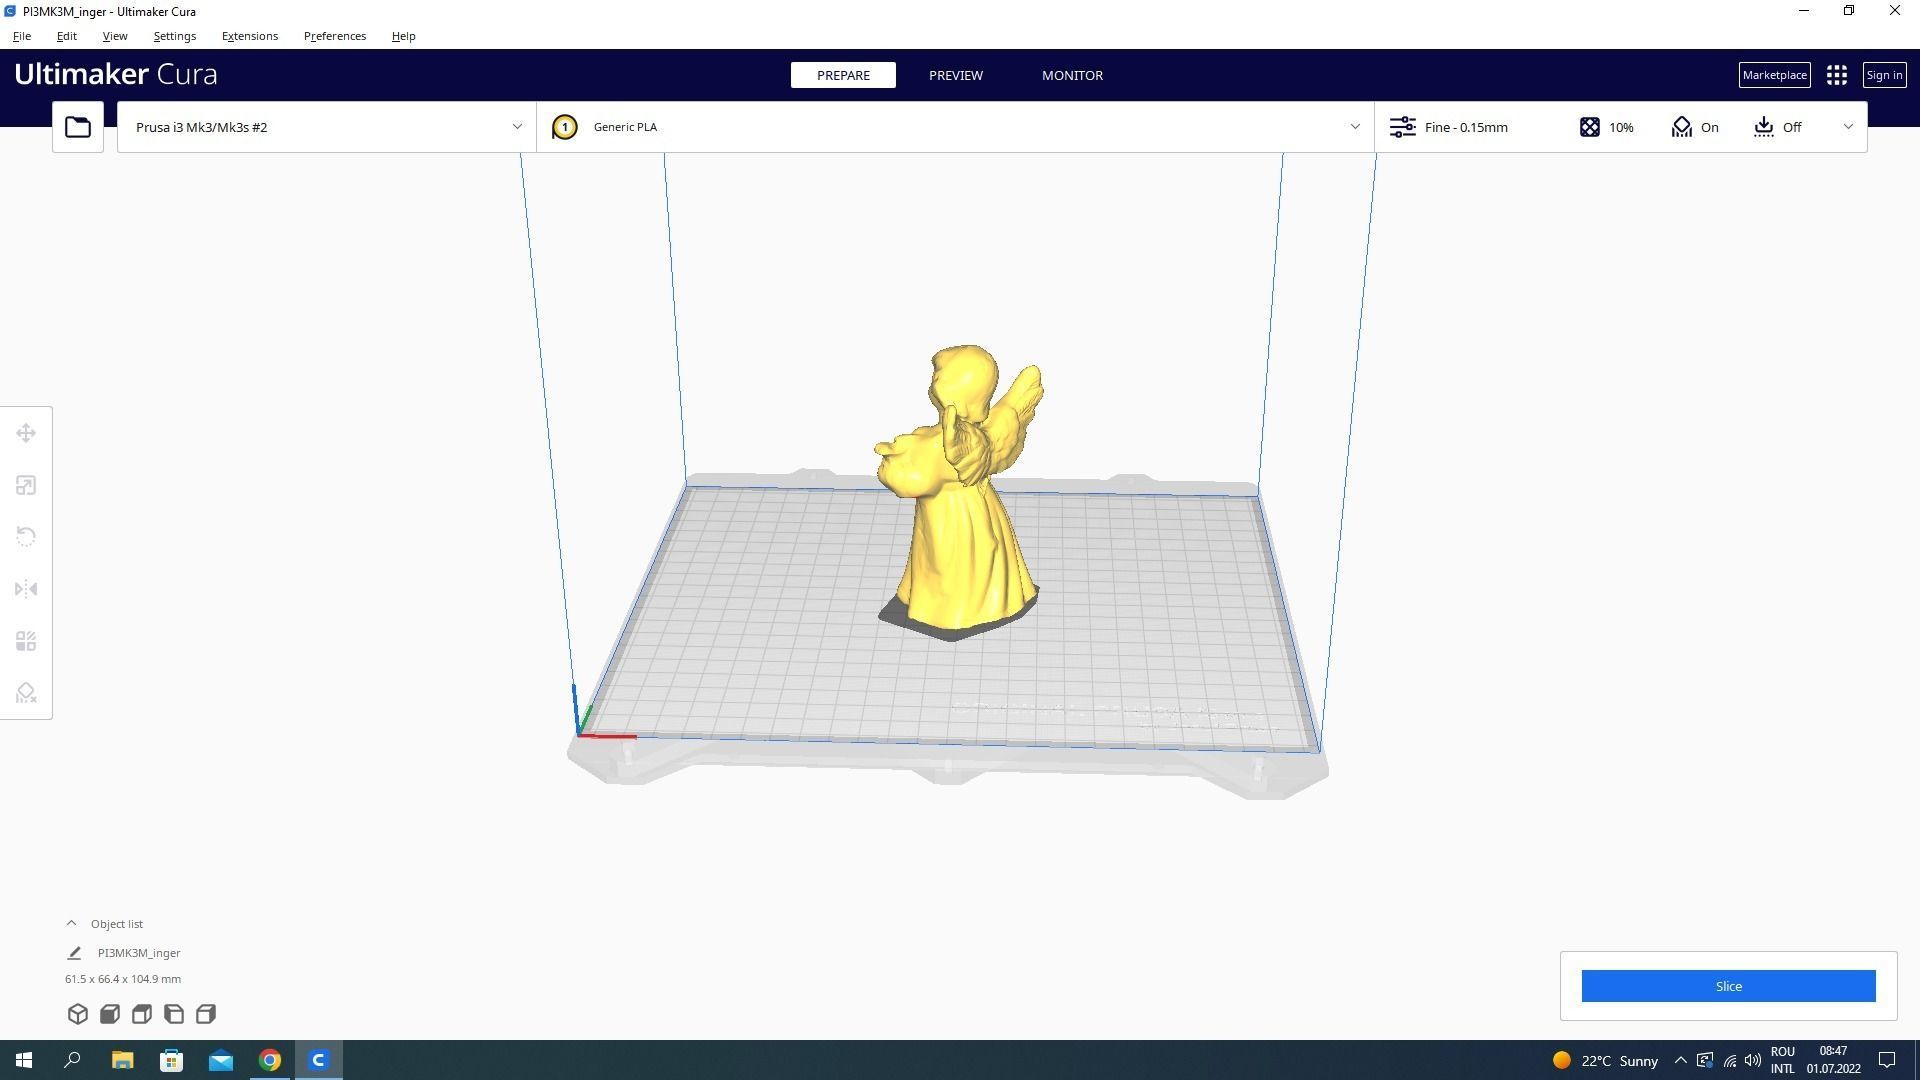The height and width of the screenshot is (1080, 1920).
Task: Open file folder icon button
Action: (78, 127)
